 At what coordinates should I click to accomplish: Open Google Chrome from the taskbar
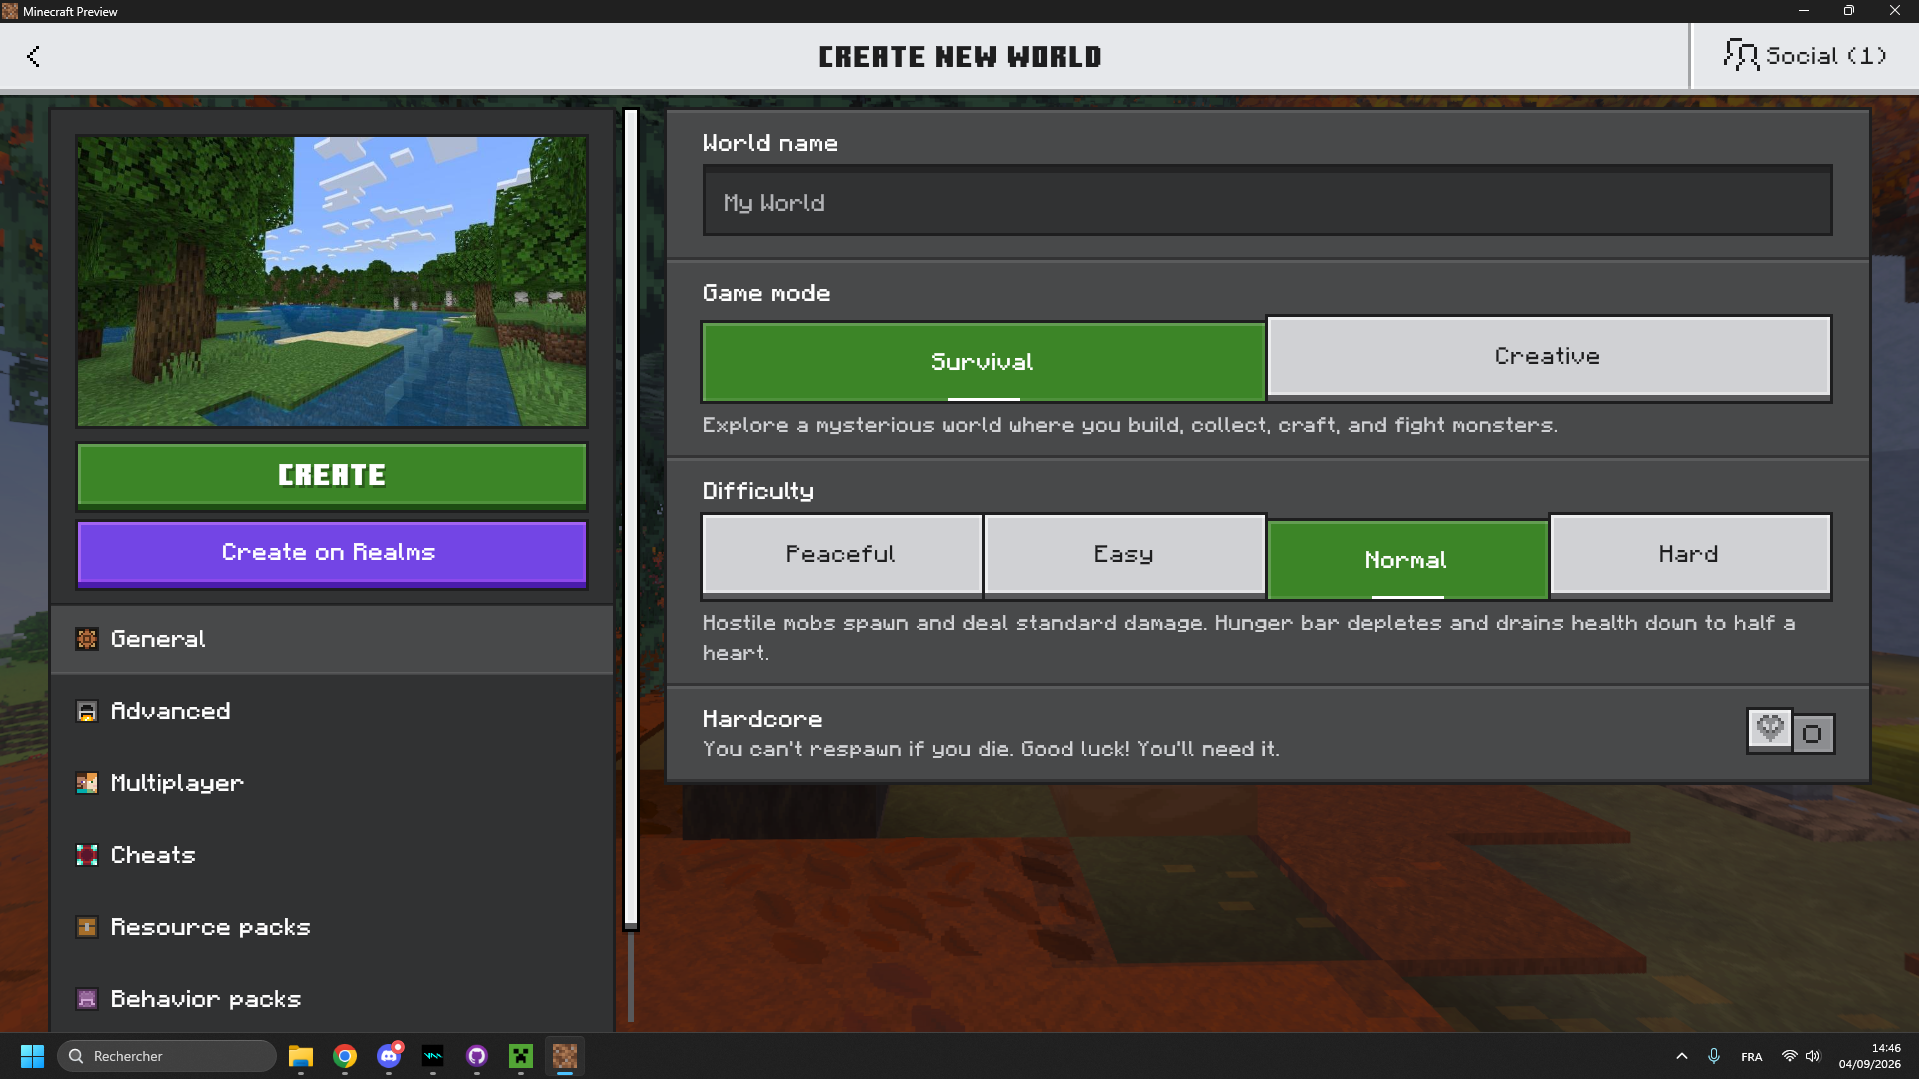345,1056
